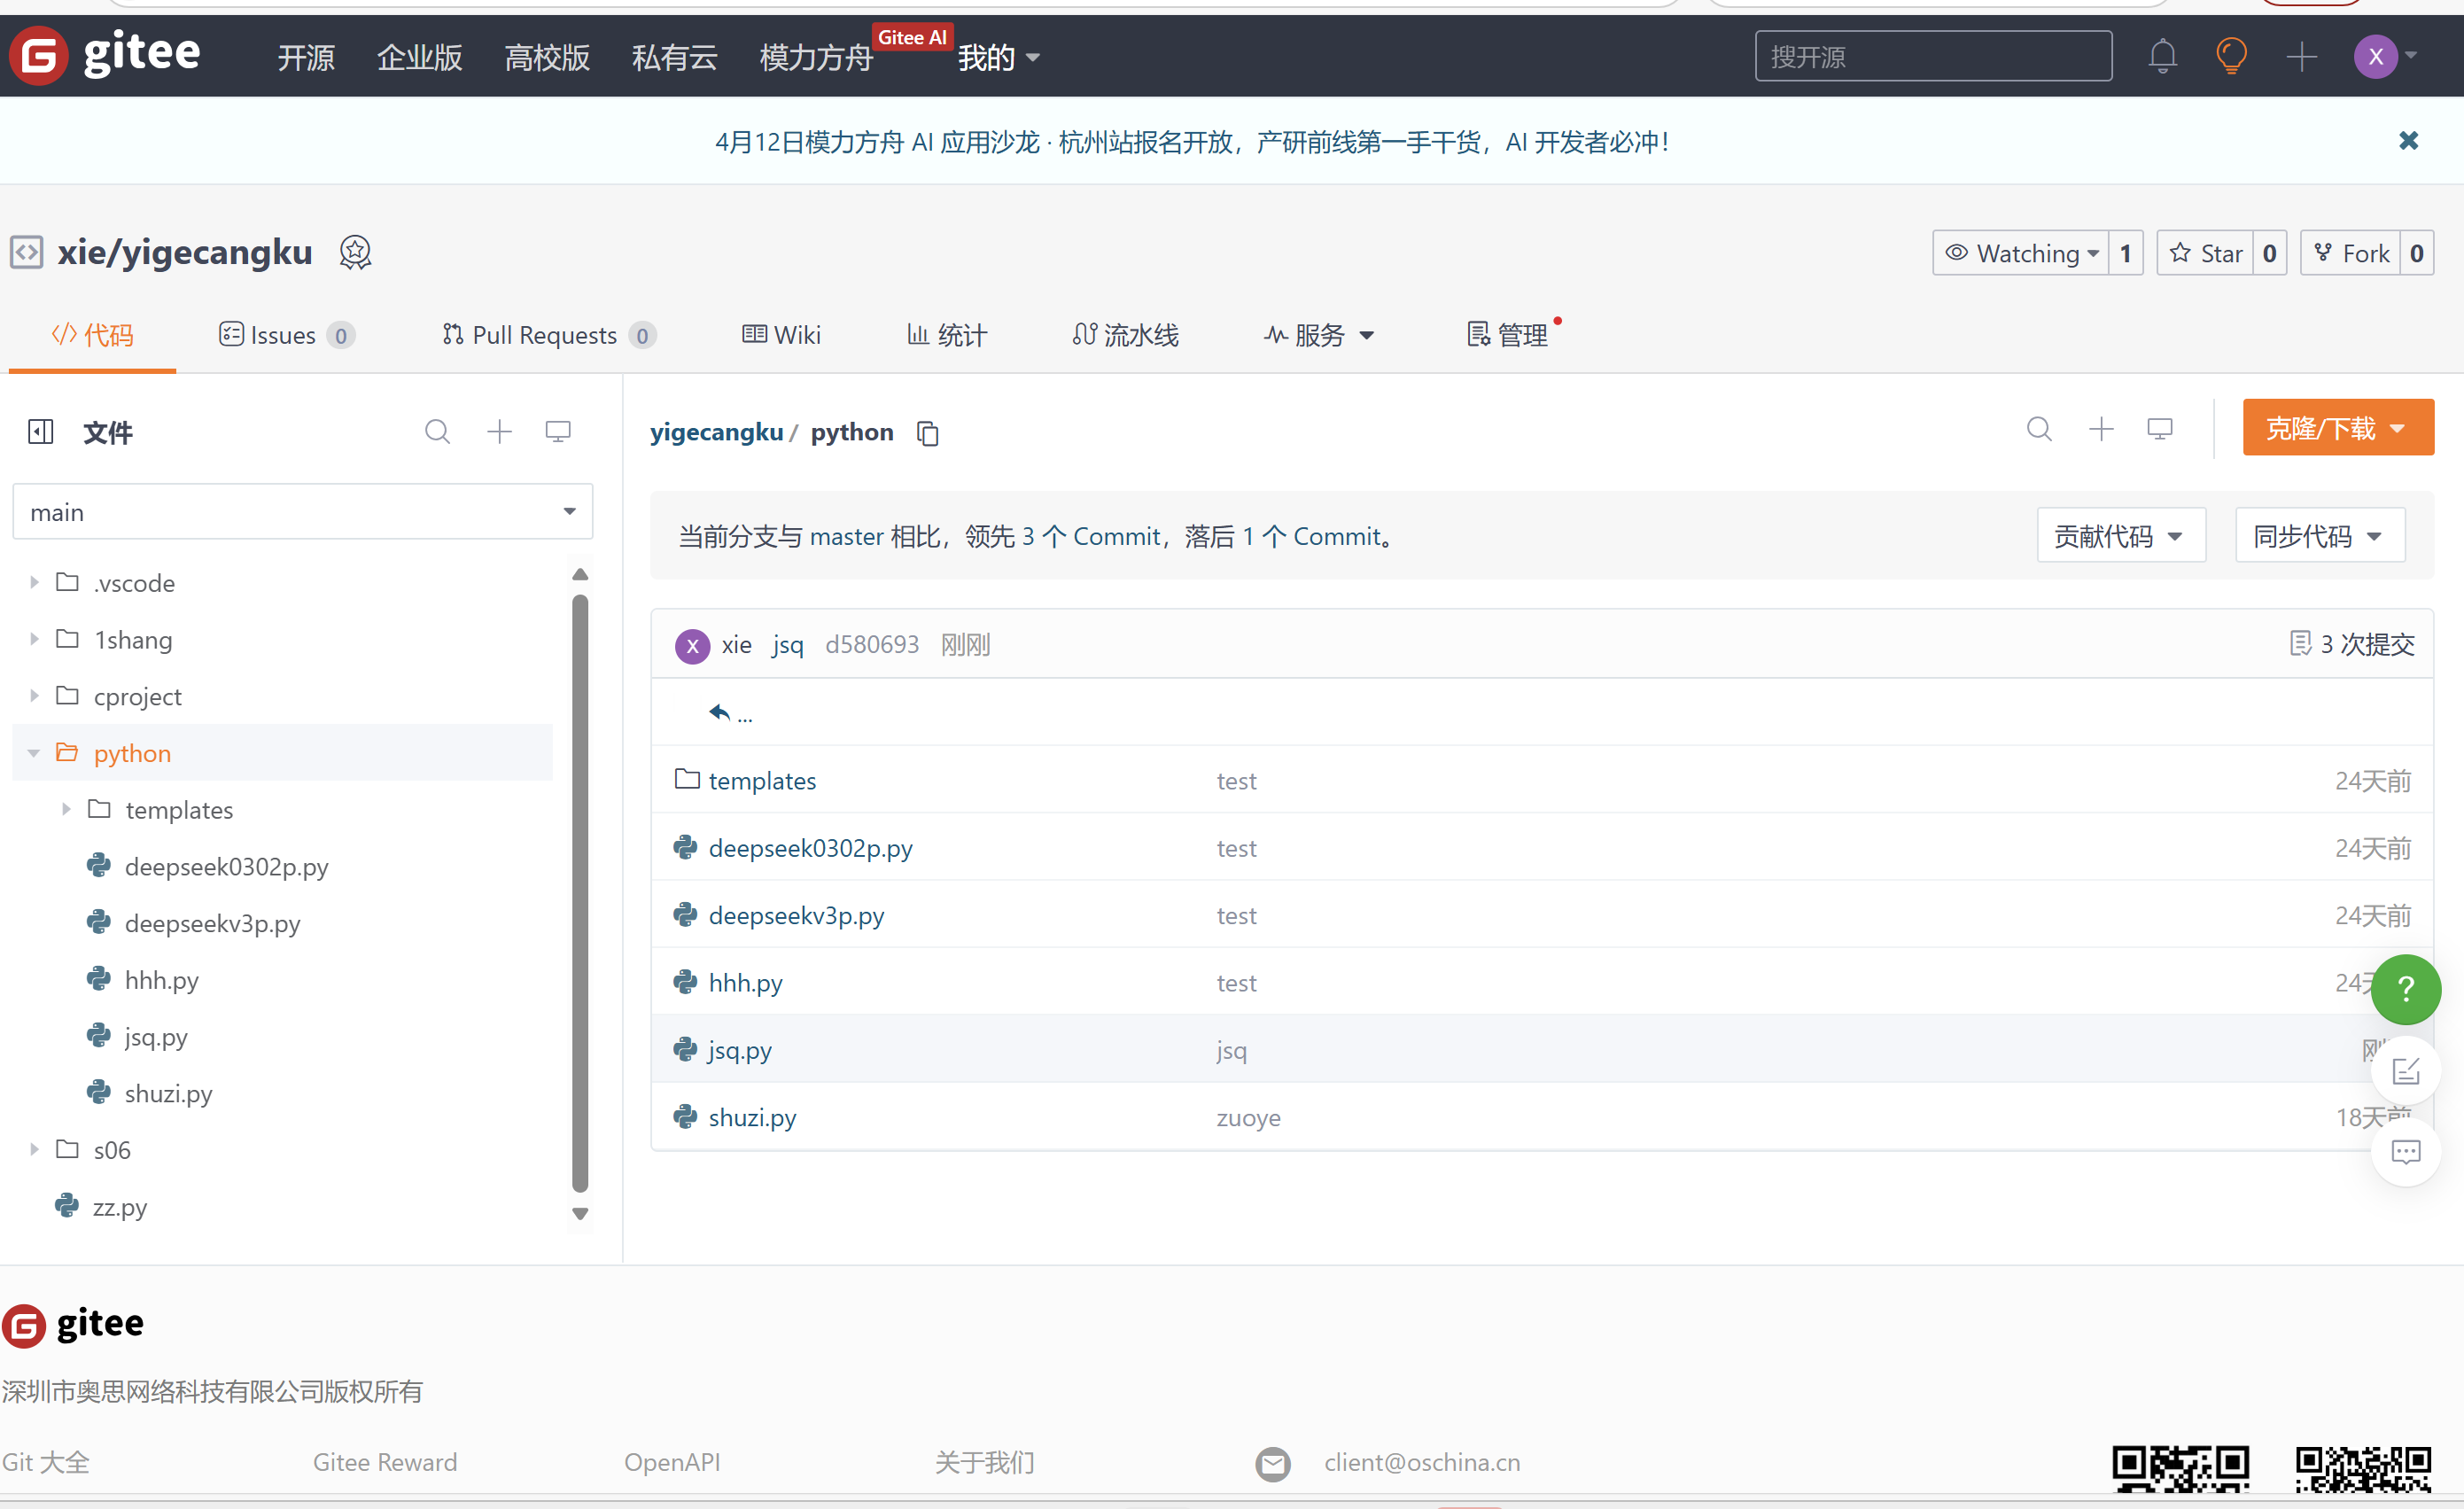This screenshot has height=1509, width=2464.
Task: Click the search icon in the file panel
Action: click(x=437, y=432)
